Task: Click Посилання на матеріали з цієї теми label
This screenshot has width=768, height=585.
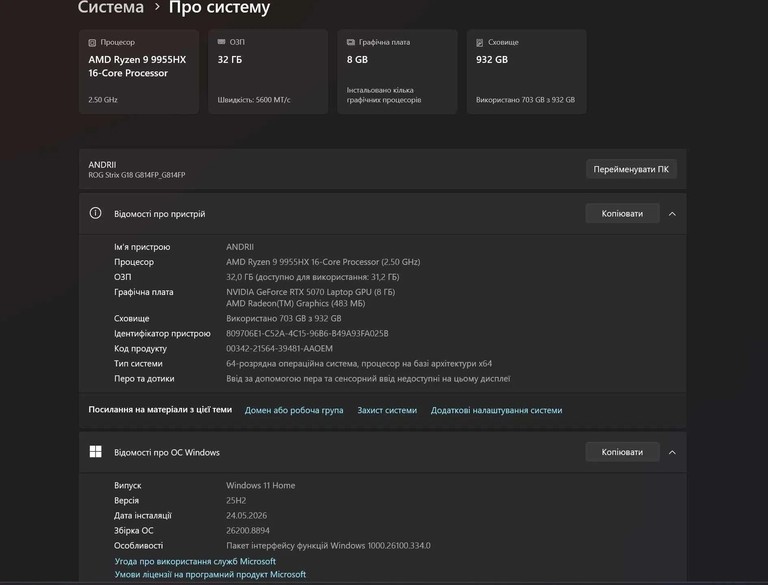Action: (x=160, y=410)
